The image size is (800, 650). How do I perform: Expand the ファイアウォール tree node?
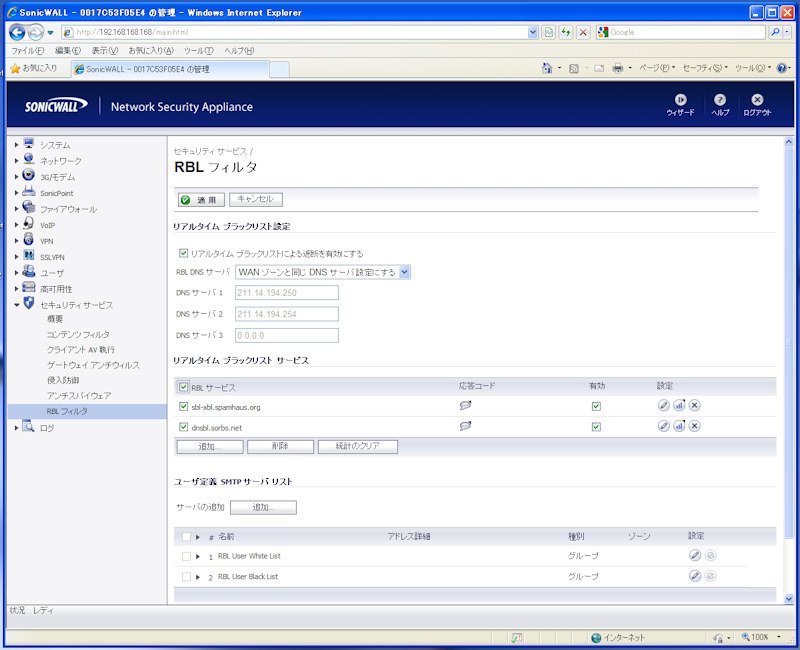pyautogui.click(x=17, y=209)
